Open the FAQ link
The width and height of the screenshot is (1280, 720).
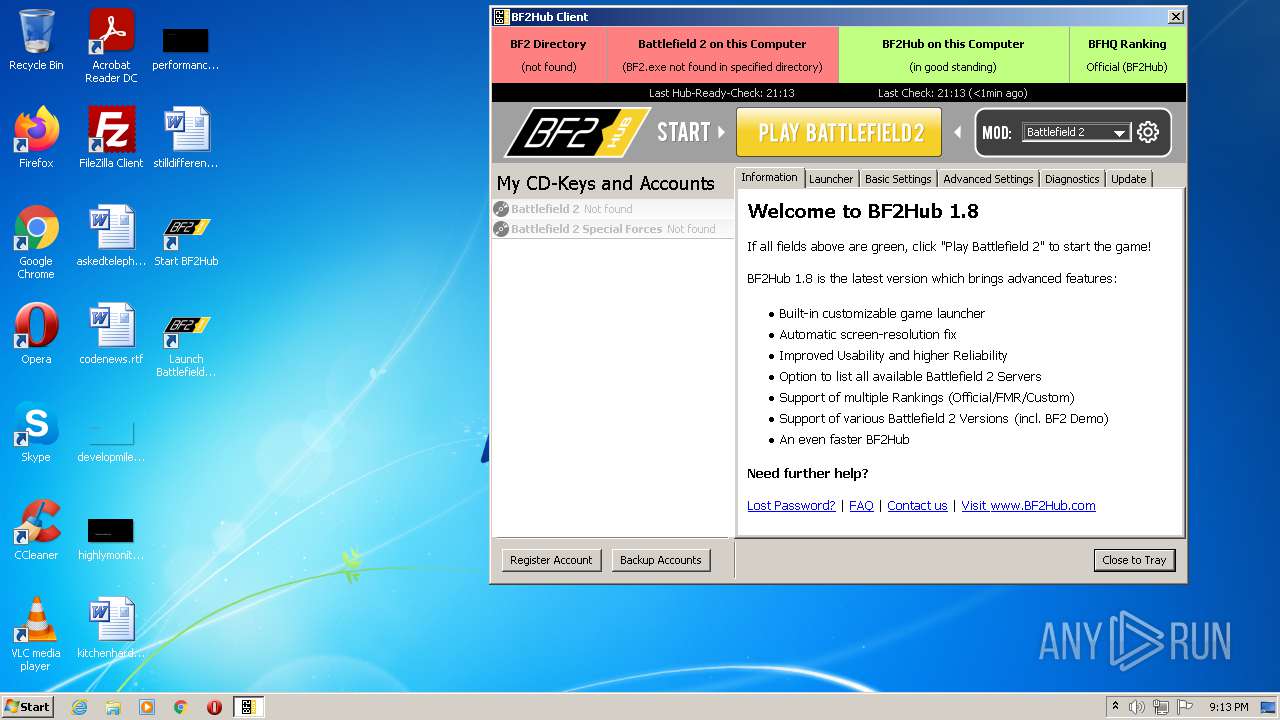861,506
